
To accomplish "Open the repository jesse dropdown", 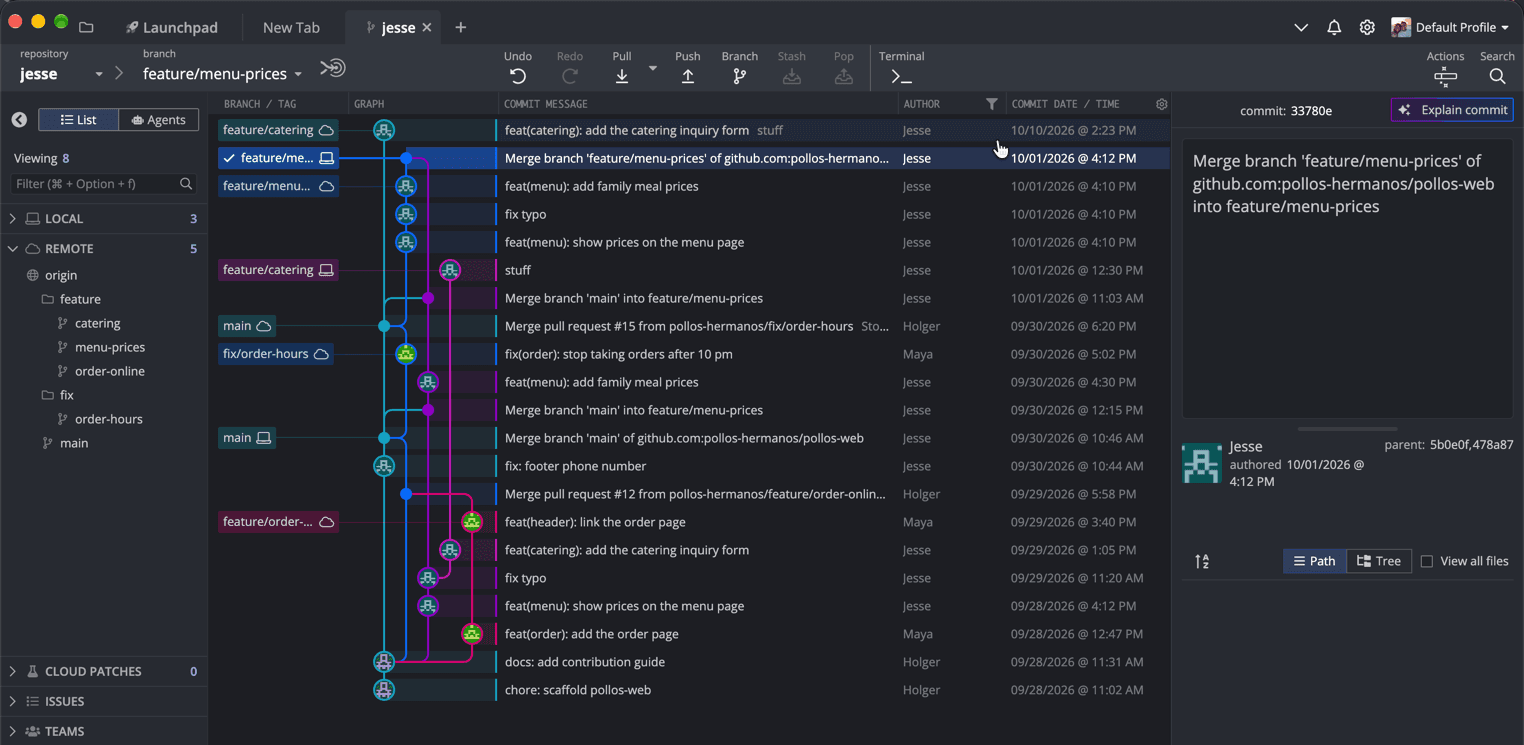I will tap(62, 74).
